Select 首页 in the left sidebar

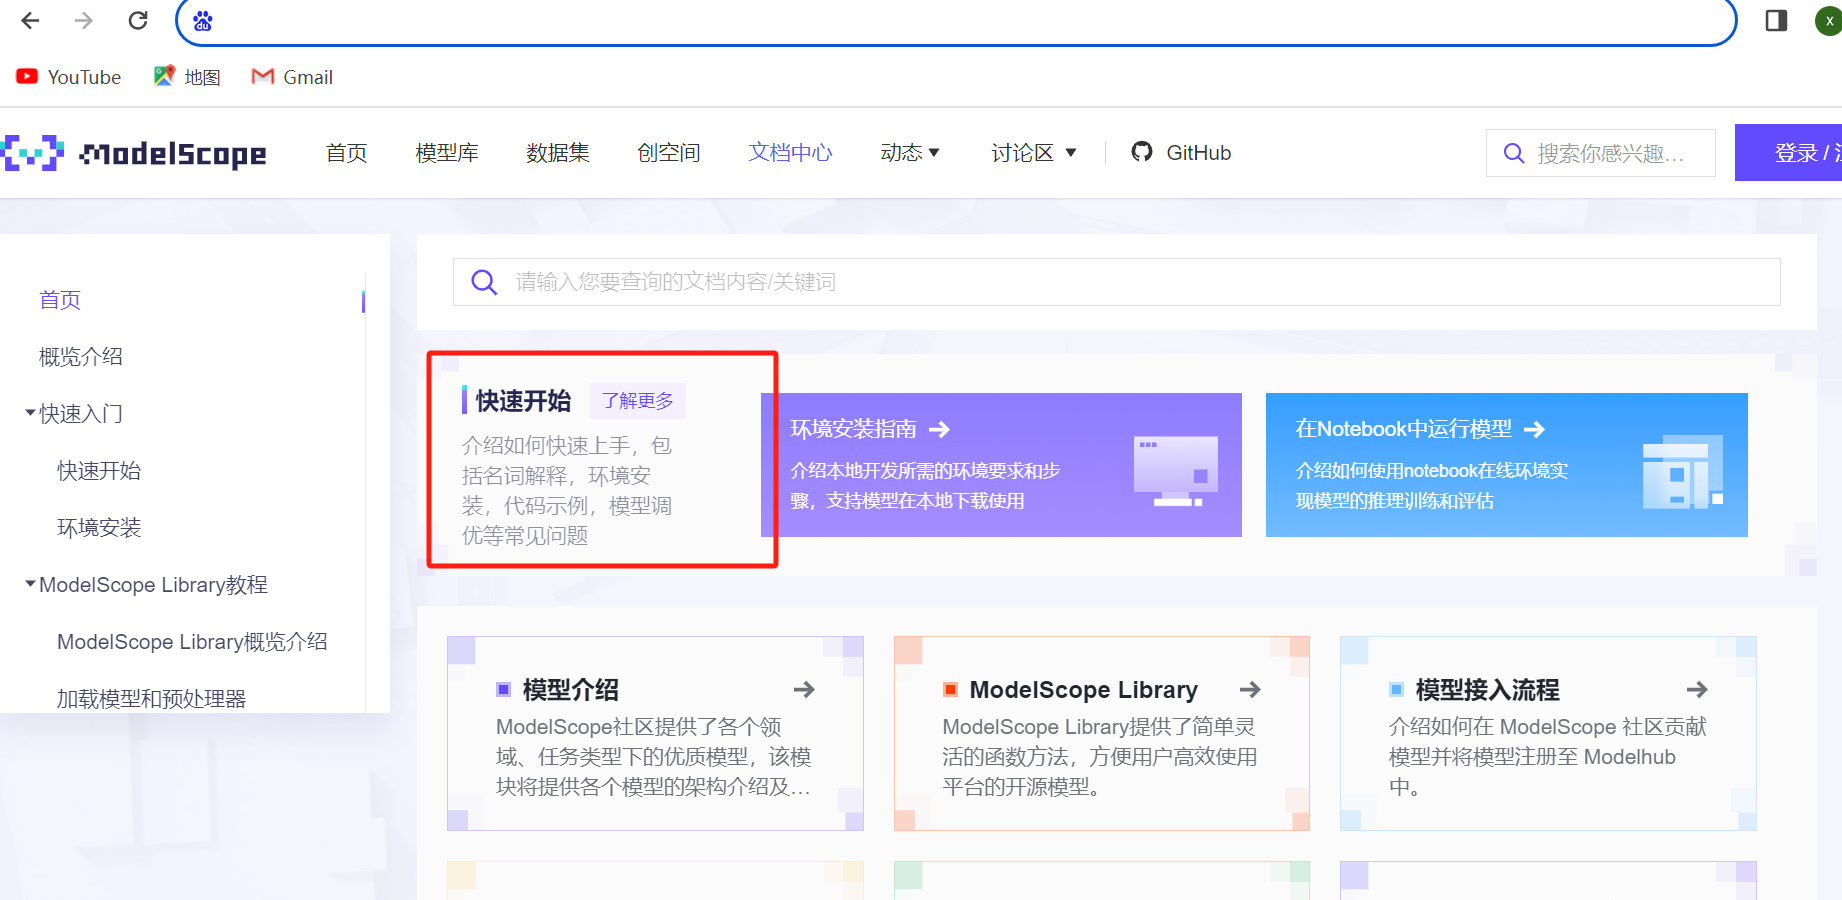[x=60, y=300]
